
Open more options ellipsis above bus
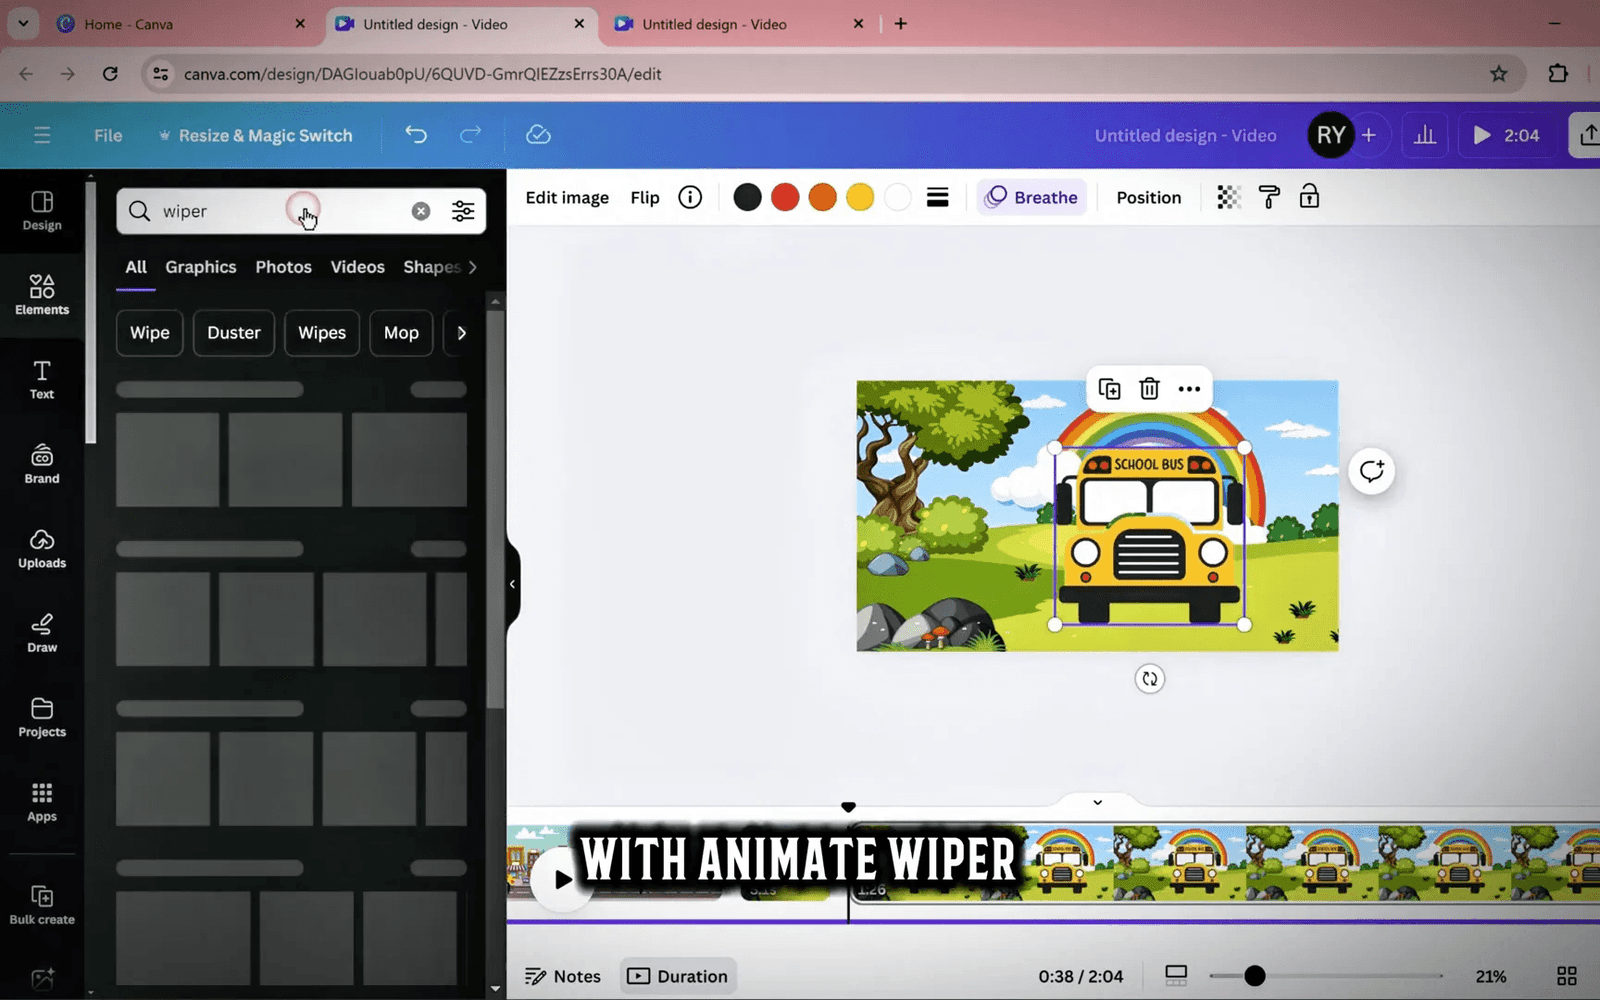pyautogui.click(x=1189, y=389)
